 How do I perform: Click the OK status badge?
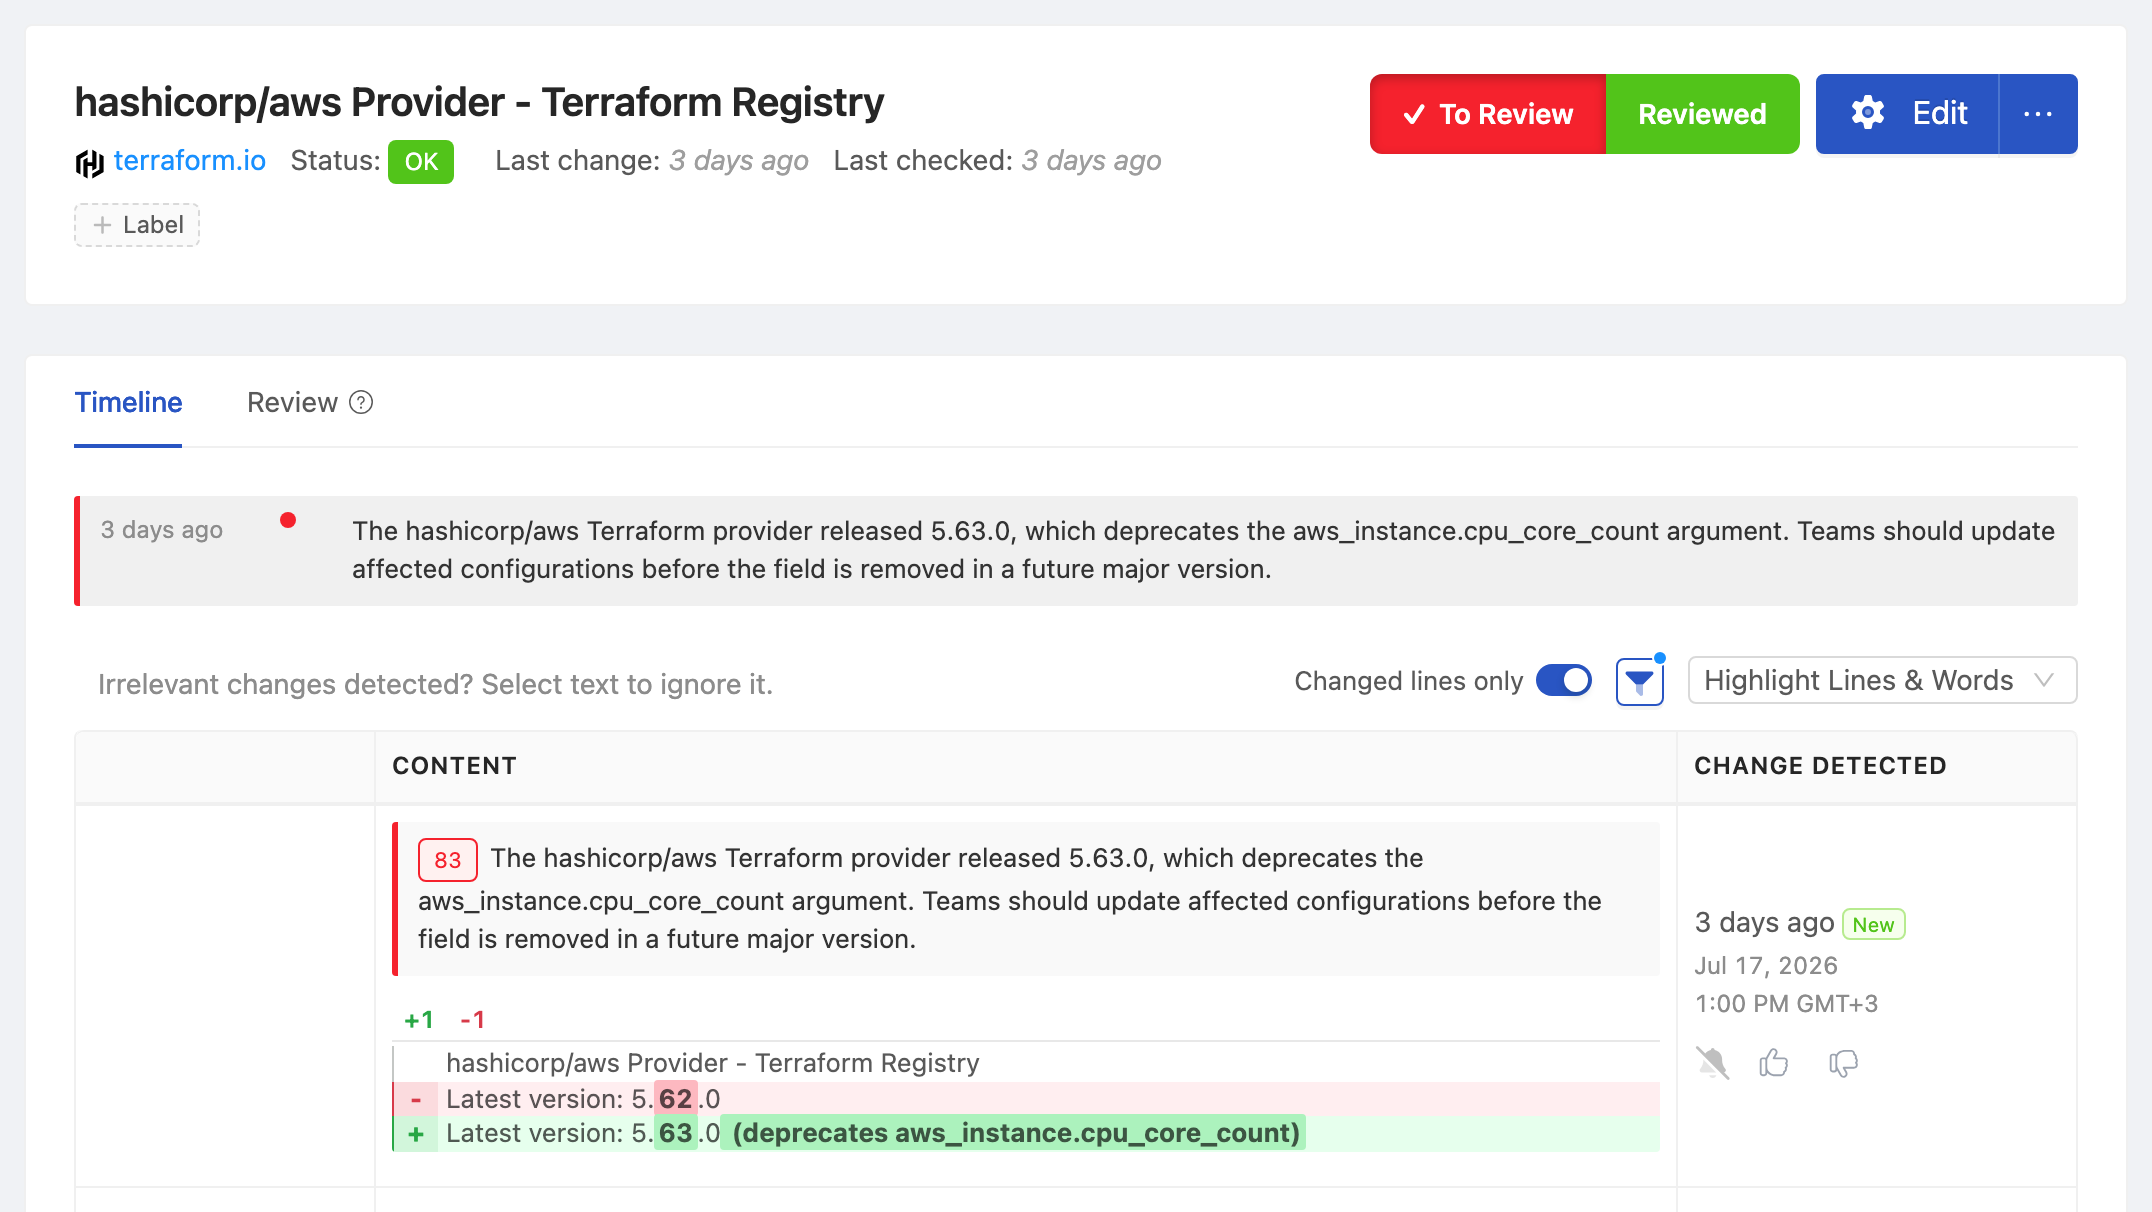point(421,162)
